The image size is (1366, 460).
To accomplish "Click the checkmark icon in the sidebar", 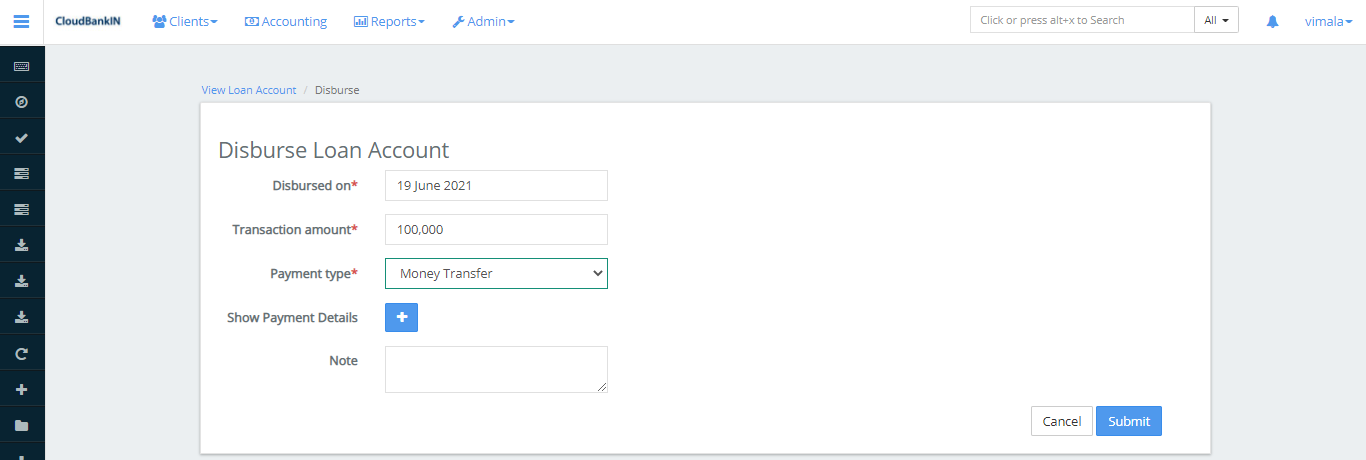I will point(21,138).
